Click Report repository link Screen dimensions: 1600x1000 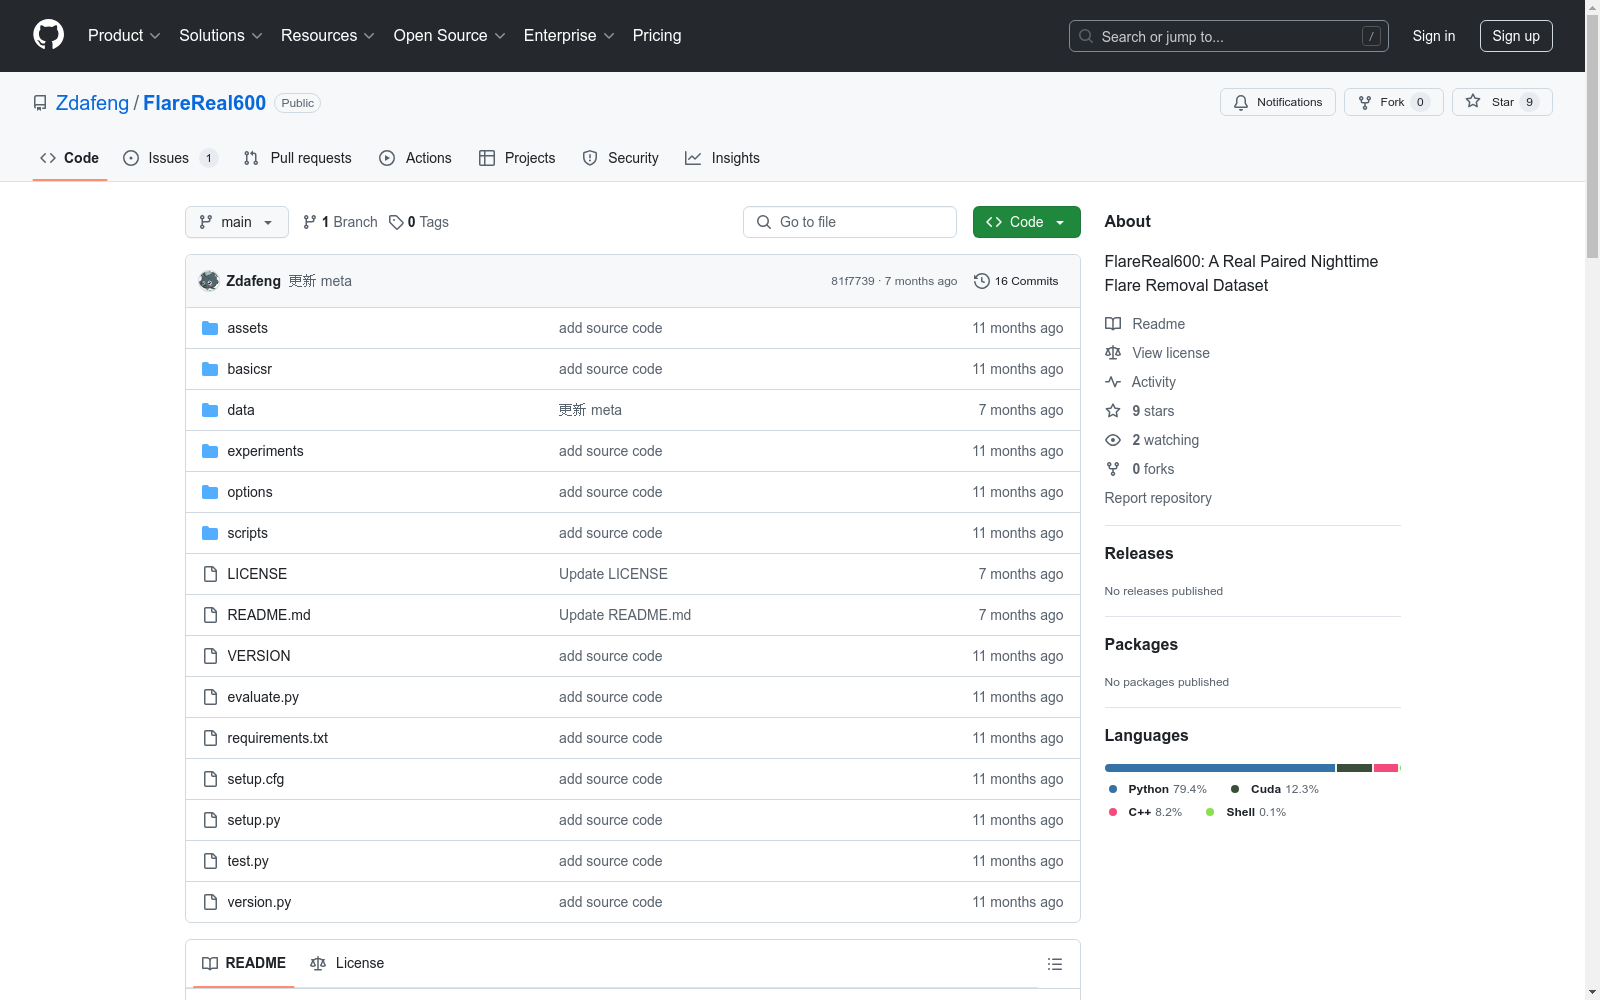1158,498
